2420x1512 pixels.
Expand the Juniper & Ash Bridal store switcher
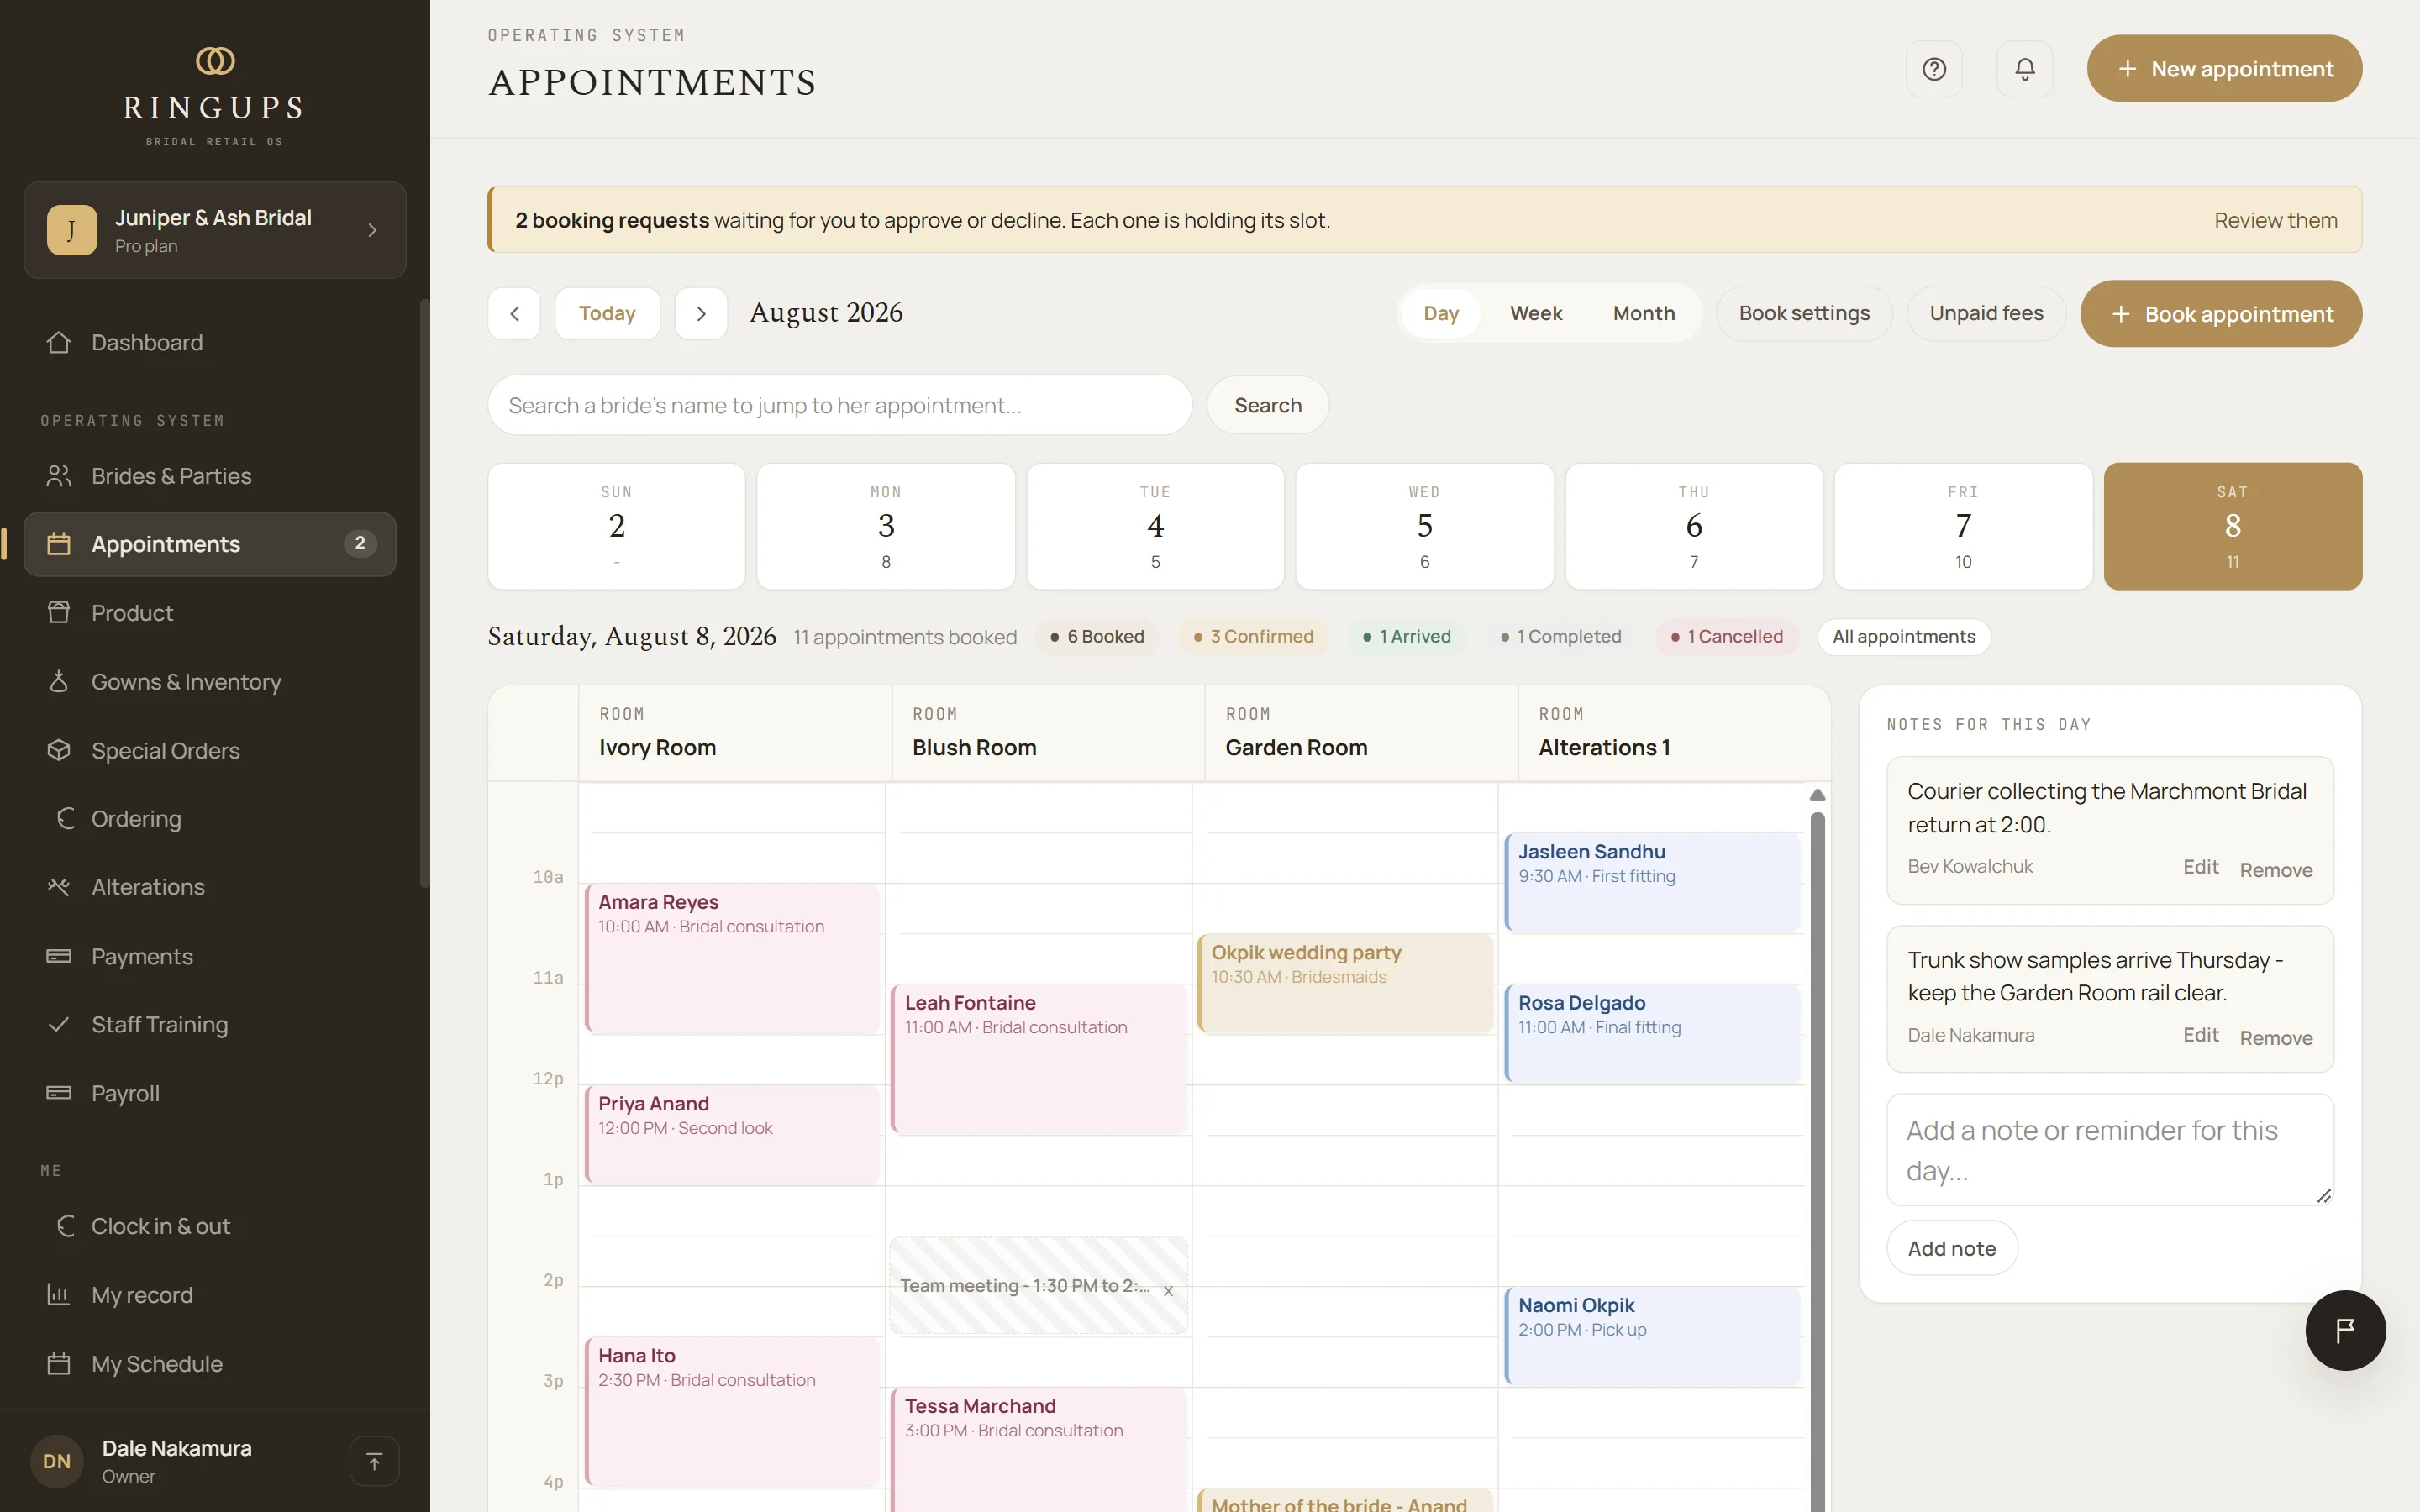(x=215, y=230)
